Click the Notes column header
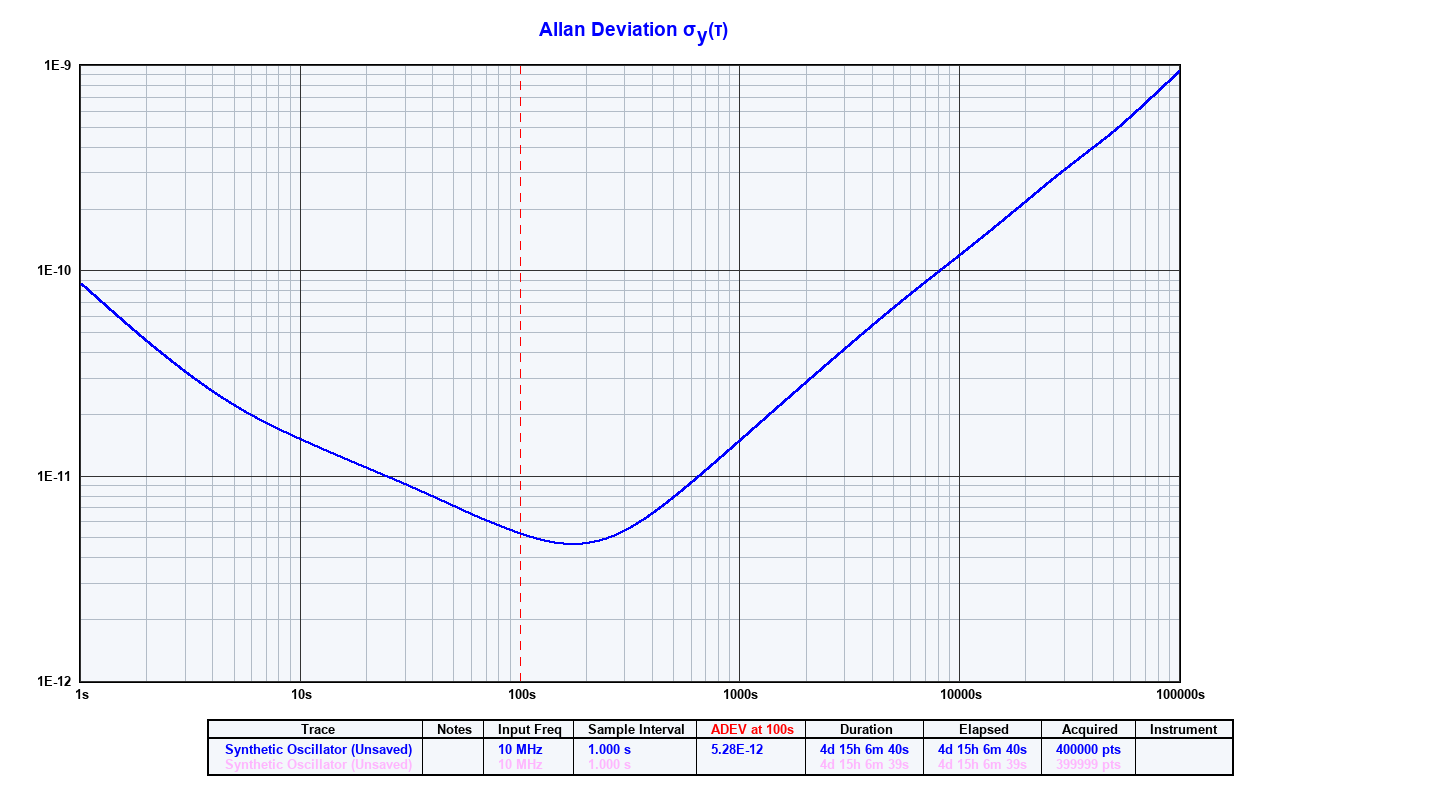 (454, 730)
